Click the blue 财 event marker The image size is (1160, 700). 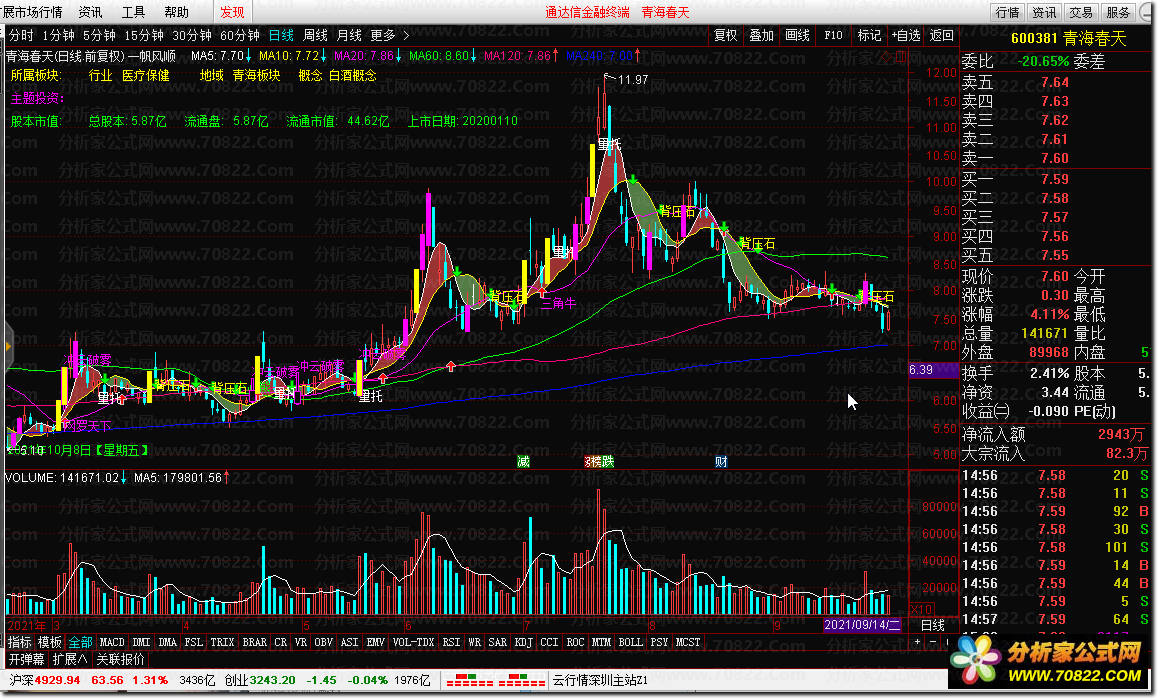721,462
